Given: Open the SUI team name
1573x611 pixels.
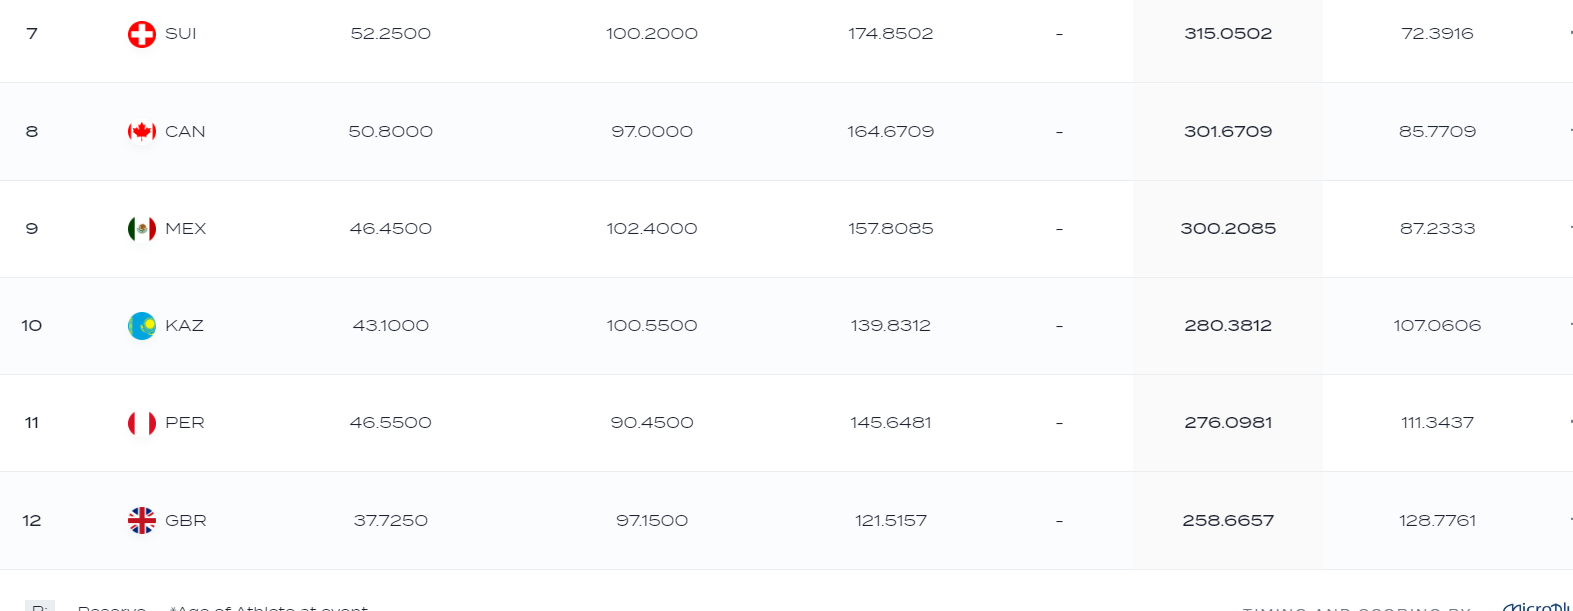Looking at the screenshot, I should 181,34.
